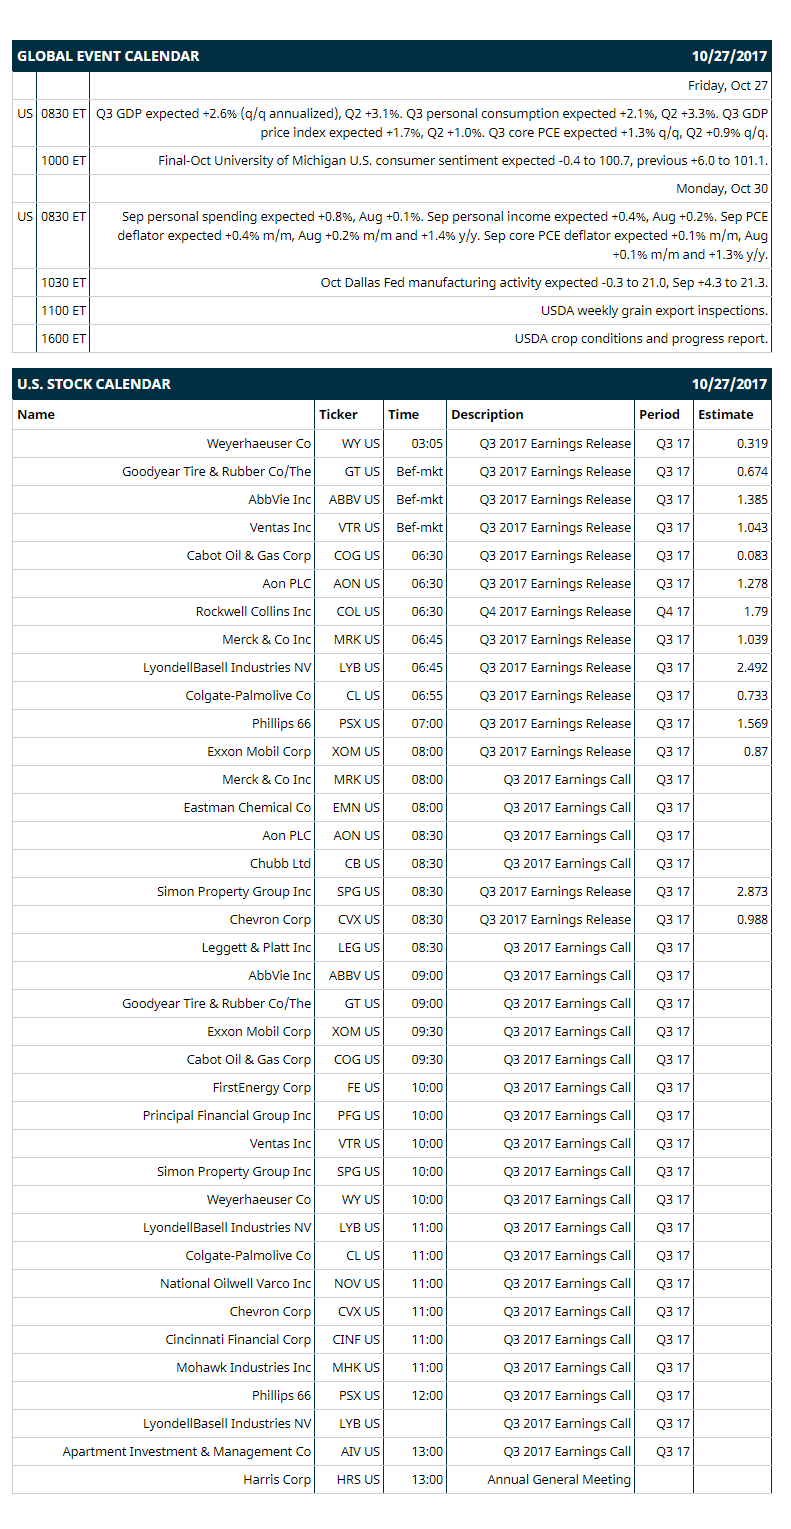Click the Sep personal spending event text

pyautogui.click(x=444, y=235)
